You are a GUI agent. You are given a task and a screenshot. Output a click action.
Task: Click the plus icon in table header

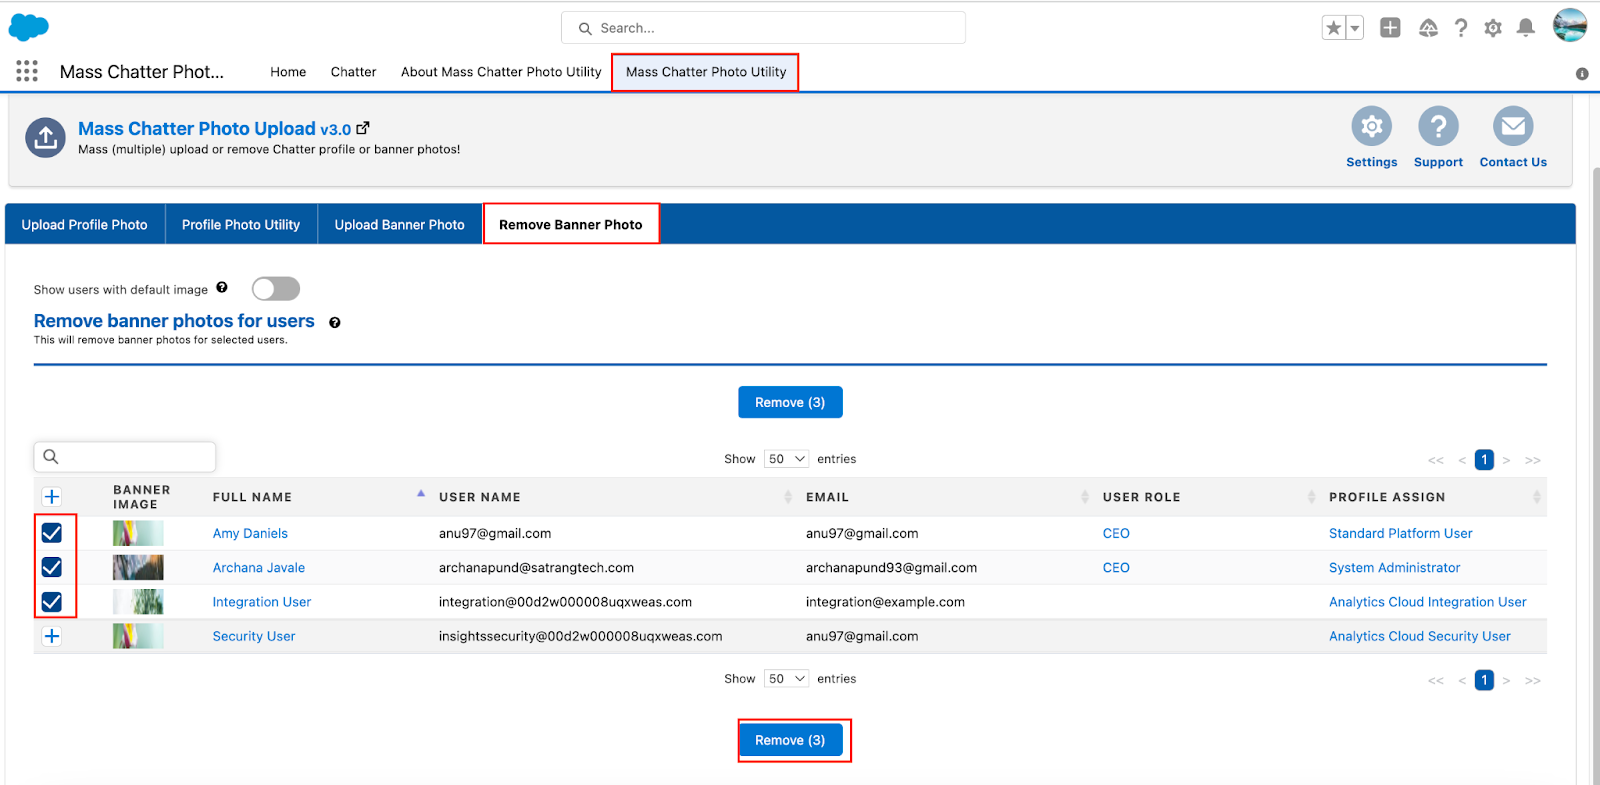[52, 497]
